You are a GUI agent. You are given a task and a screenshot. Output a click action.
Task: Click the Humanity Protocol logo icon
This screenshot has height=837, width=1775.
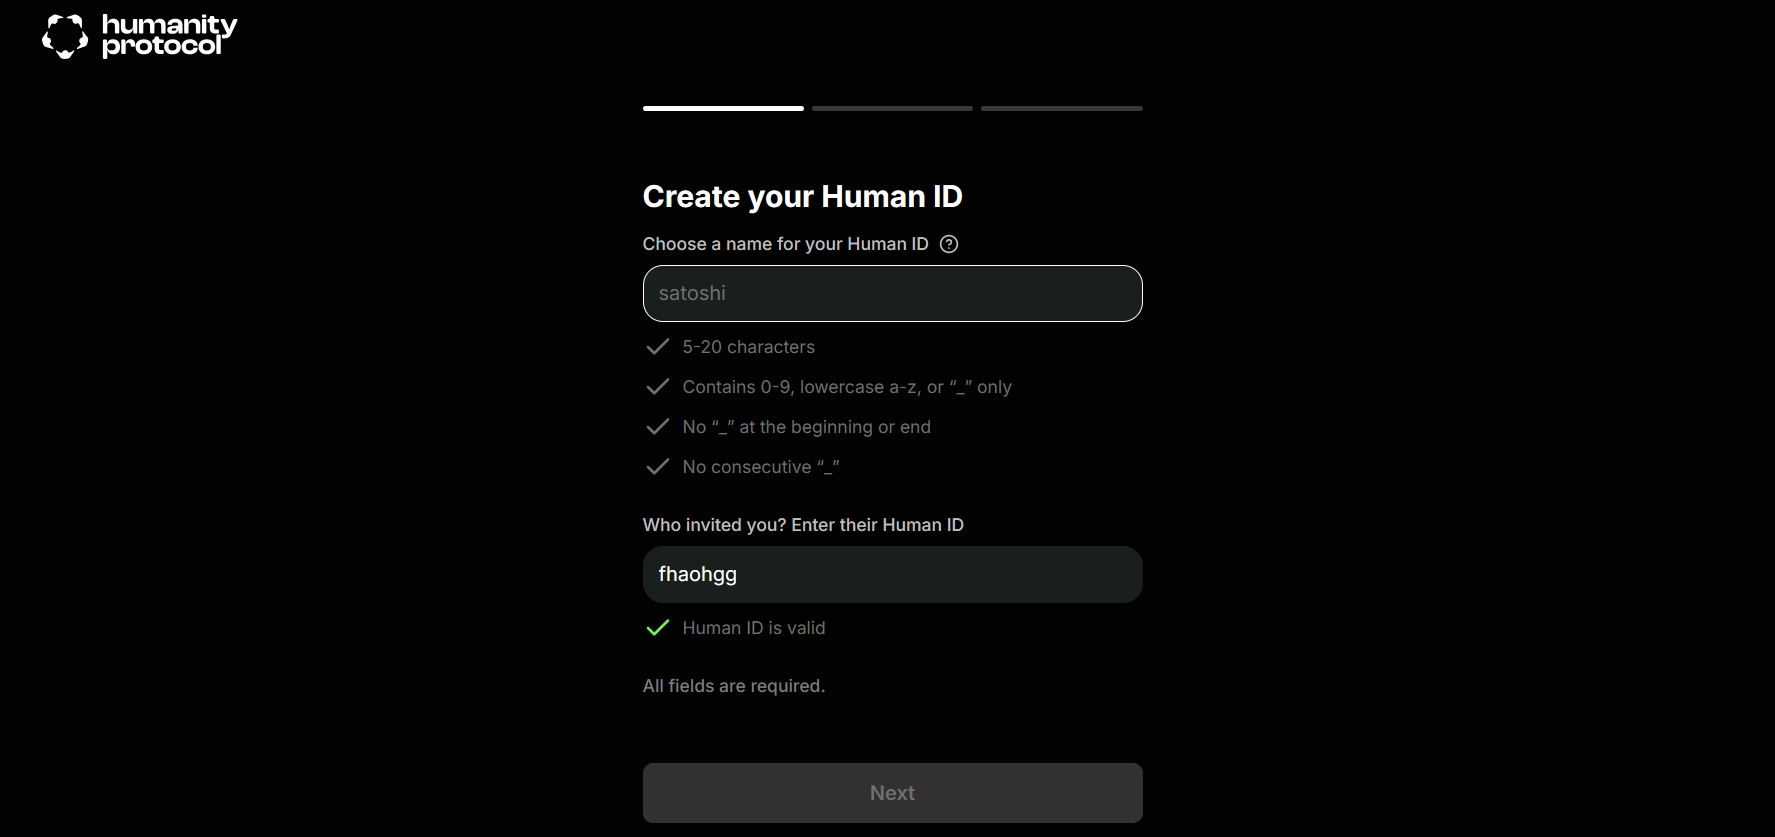point(65,36)
